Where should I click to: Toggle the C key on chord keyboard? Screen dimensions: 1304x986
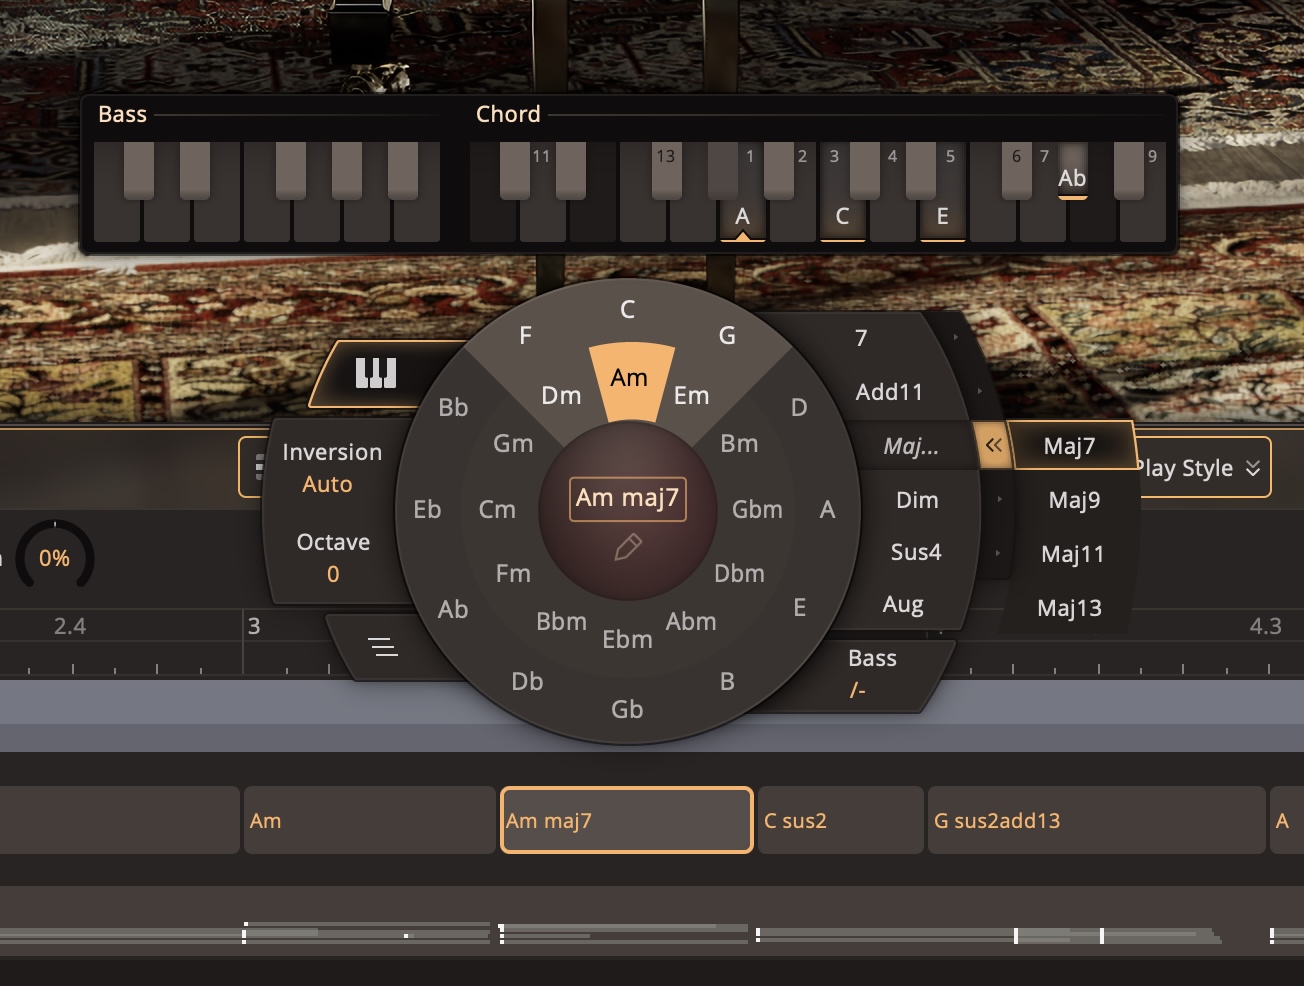842,216
